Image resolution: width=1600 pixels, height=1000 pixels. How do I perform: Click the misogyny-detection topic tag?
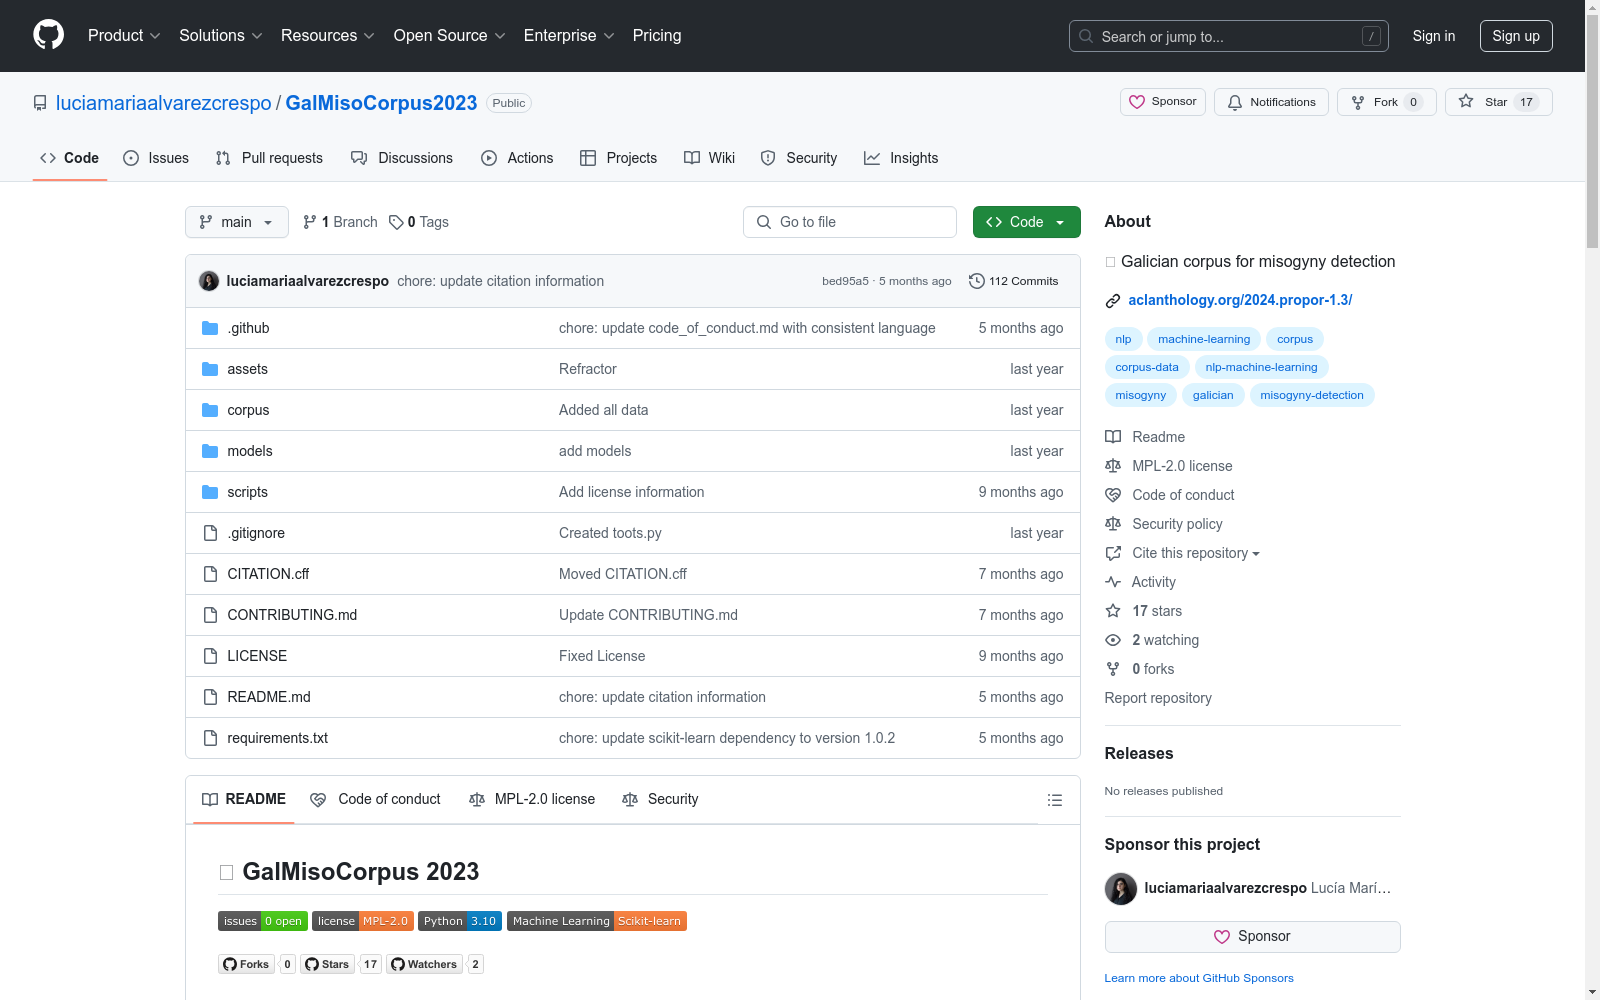[1312, 395]
